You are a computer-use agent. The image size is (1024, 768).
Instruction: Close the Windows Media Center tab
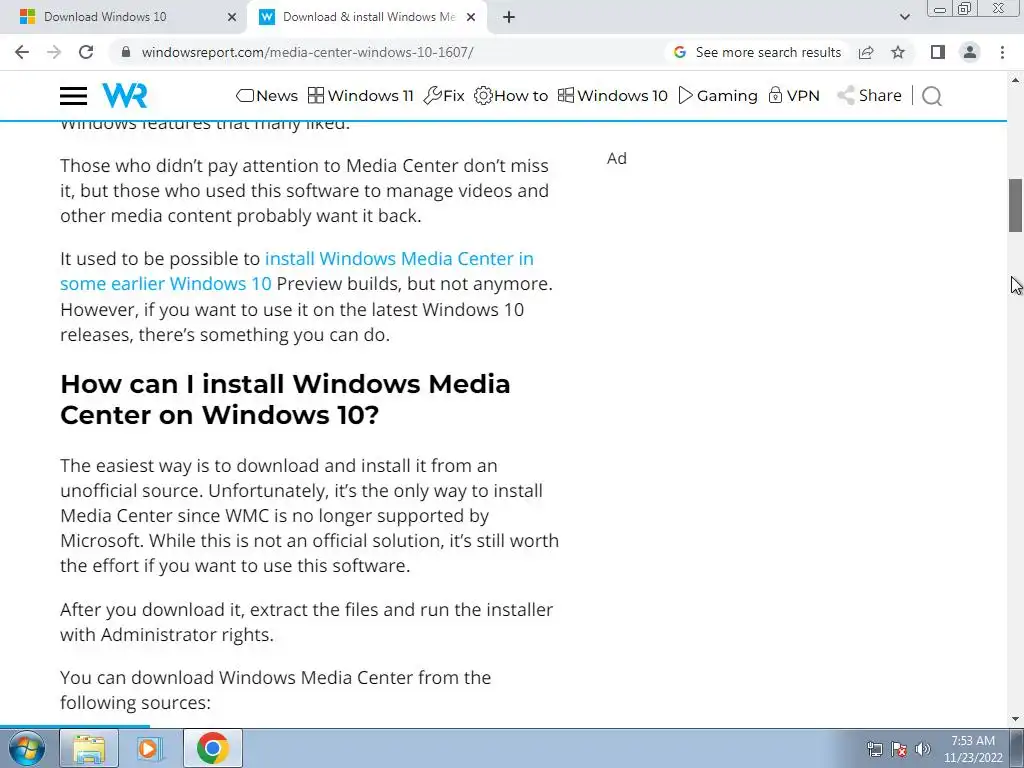pyautogui.click(x=471, y=17)
